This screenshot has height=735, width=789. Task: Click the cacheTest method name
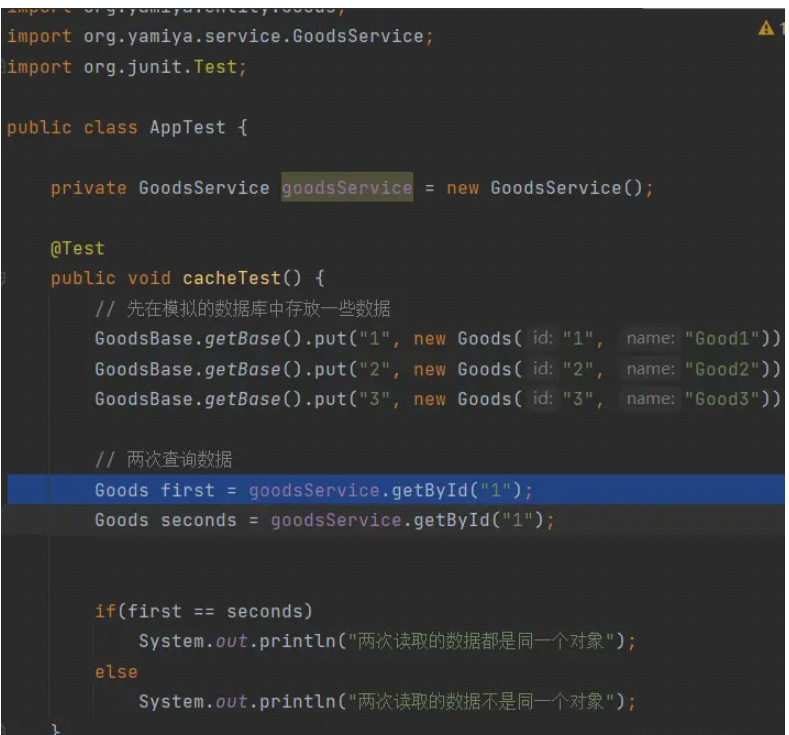coord(231,278)
